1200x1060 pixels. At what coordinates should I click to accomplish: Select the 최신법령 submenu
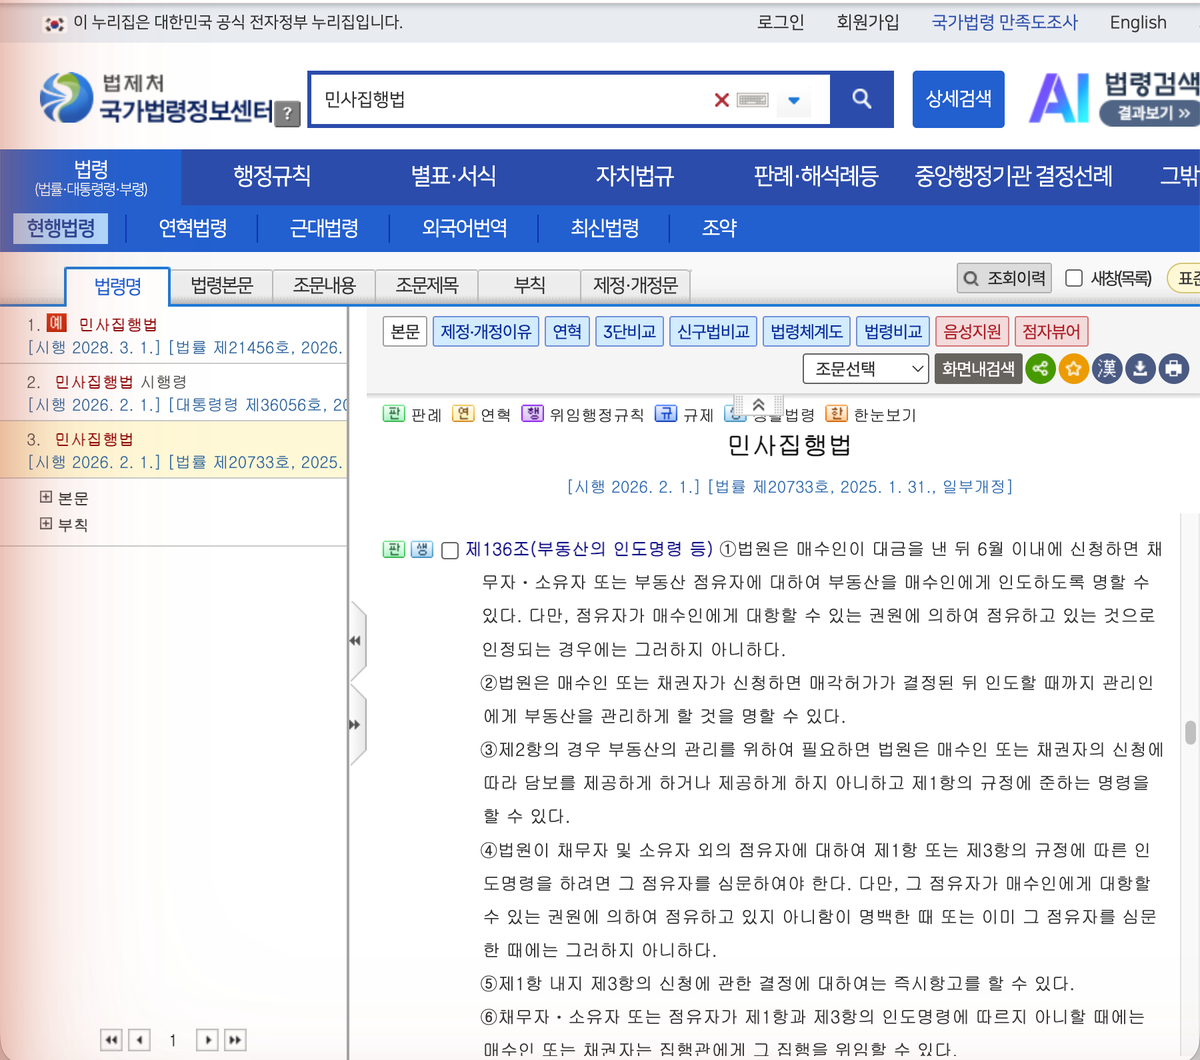(605, 228)
